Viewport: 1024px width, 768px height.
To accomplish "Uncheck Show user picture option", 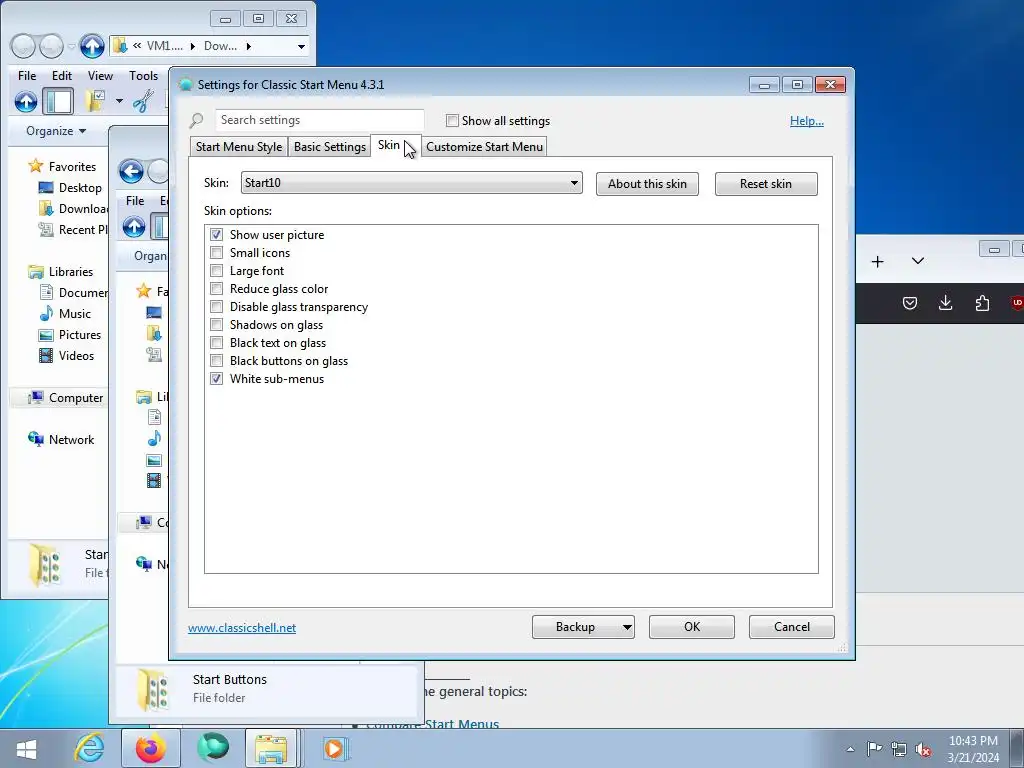I will [216, 234].
